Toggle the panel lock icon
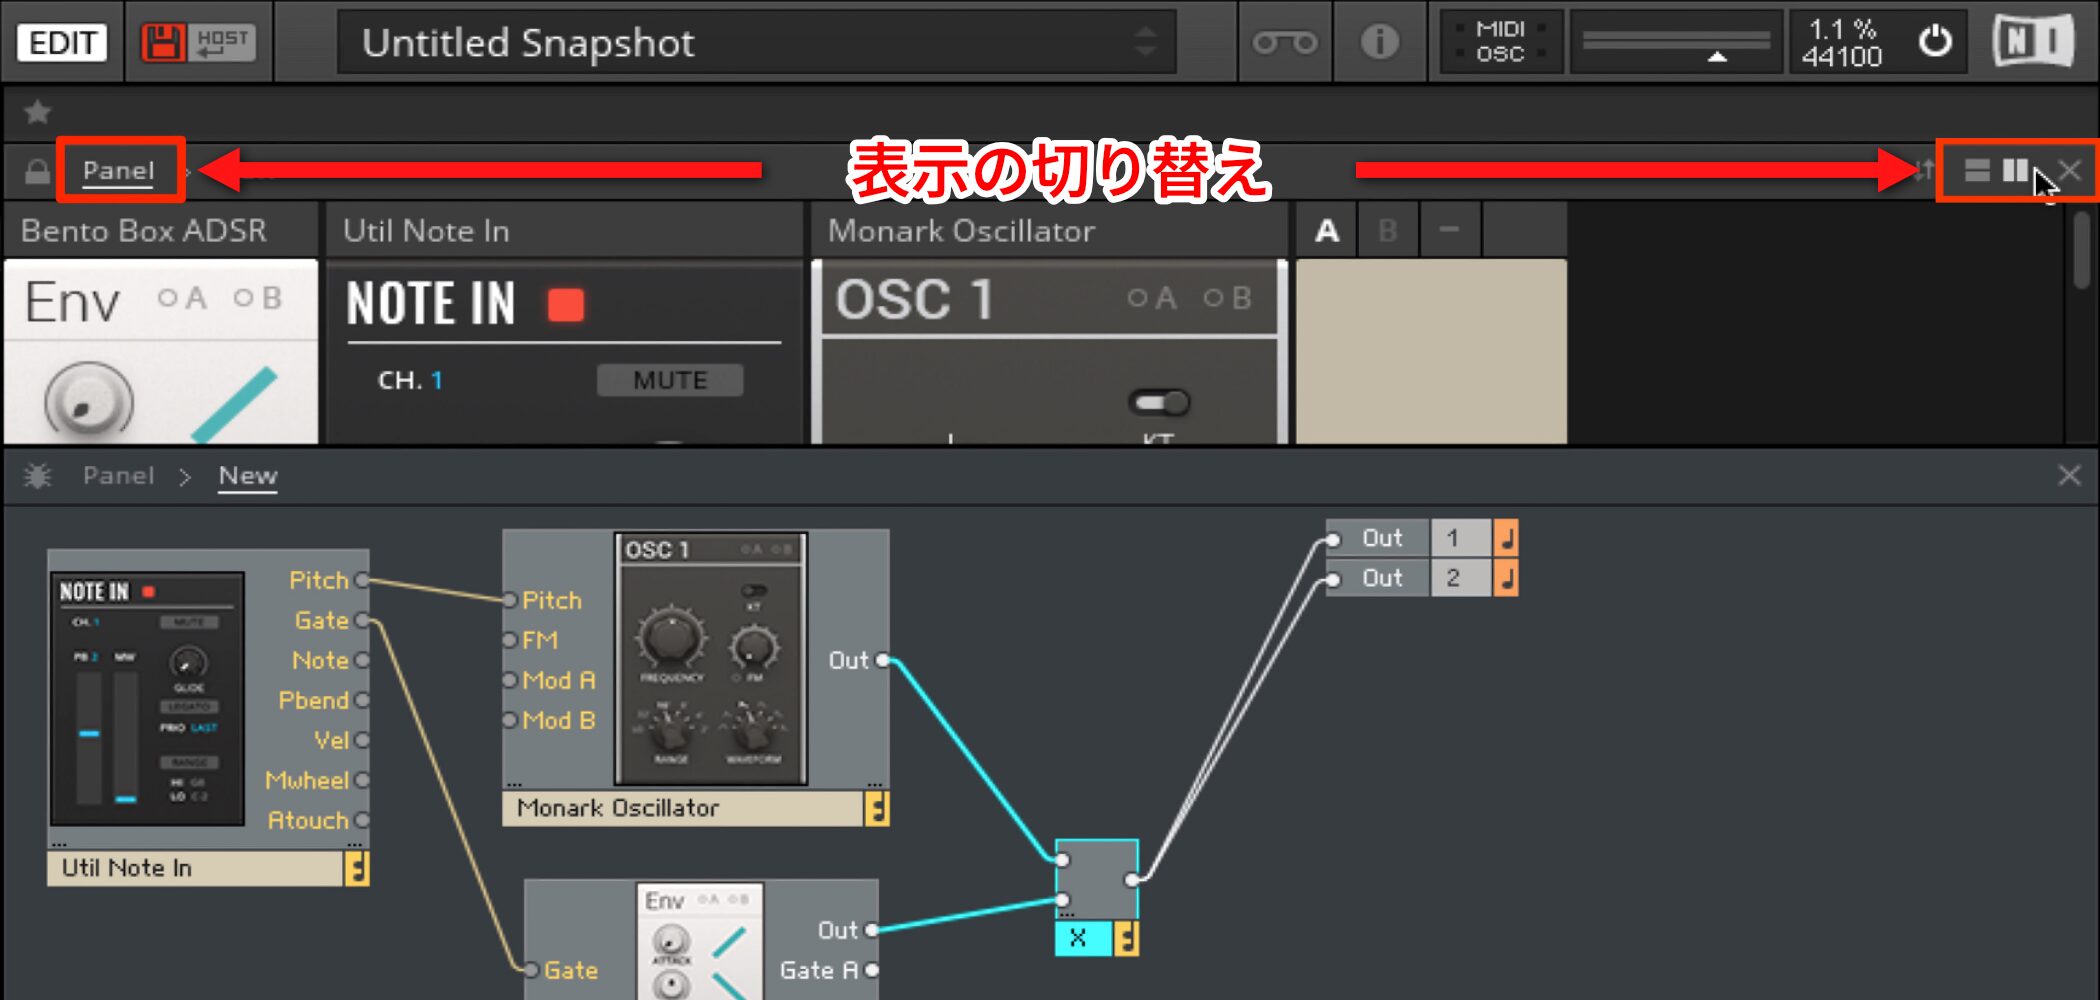Image resolution: width=2100 pixels, height=1000 pixels. pyautogui.click(x=37, y=171)
